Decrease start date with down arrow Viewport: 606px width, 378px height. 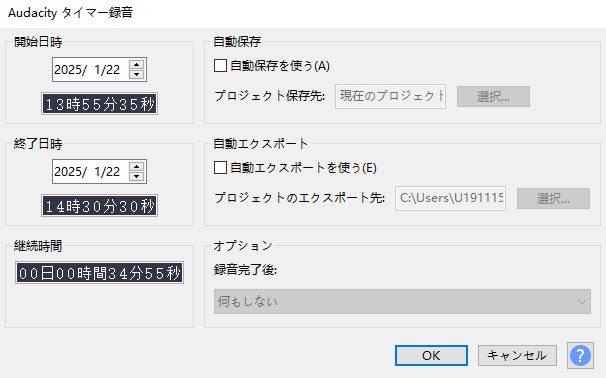click(x=136, y=75)
